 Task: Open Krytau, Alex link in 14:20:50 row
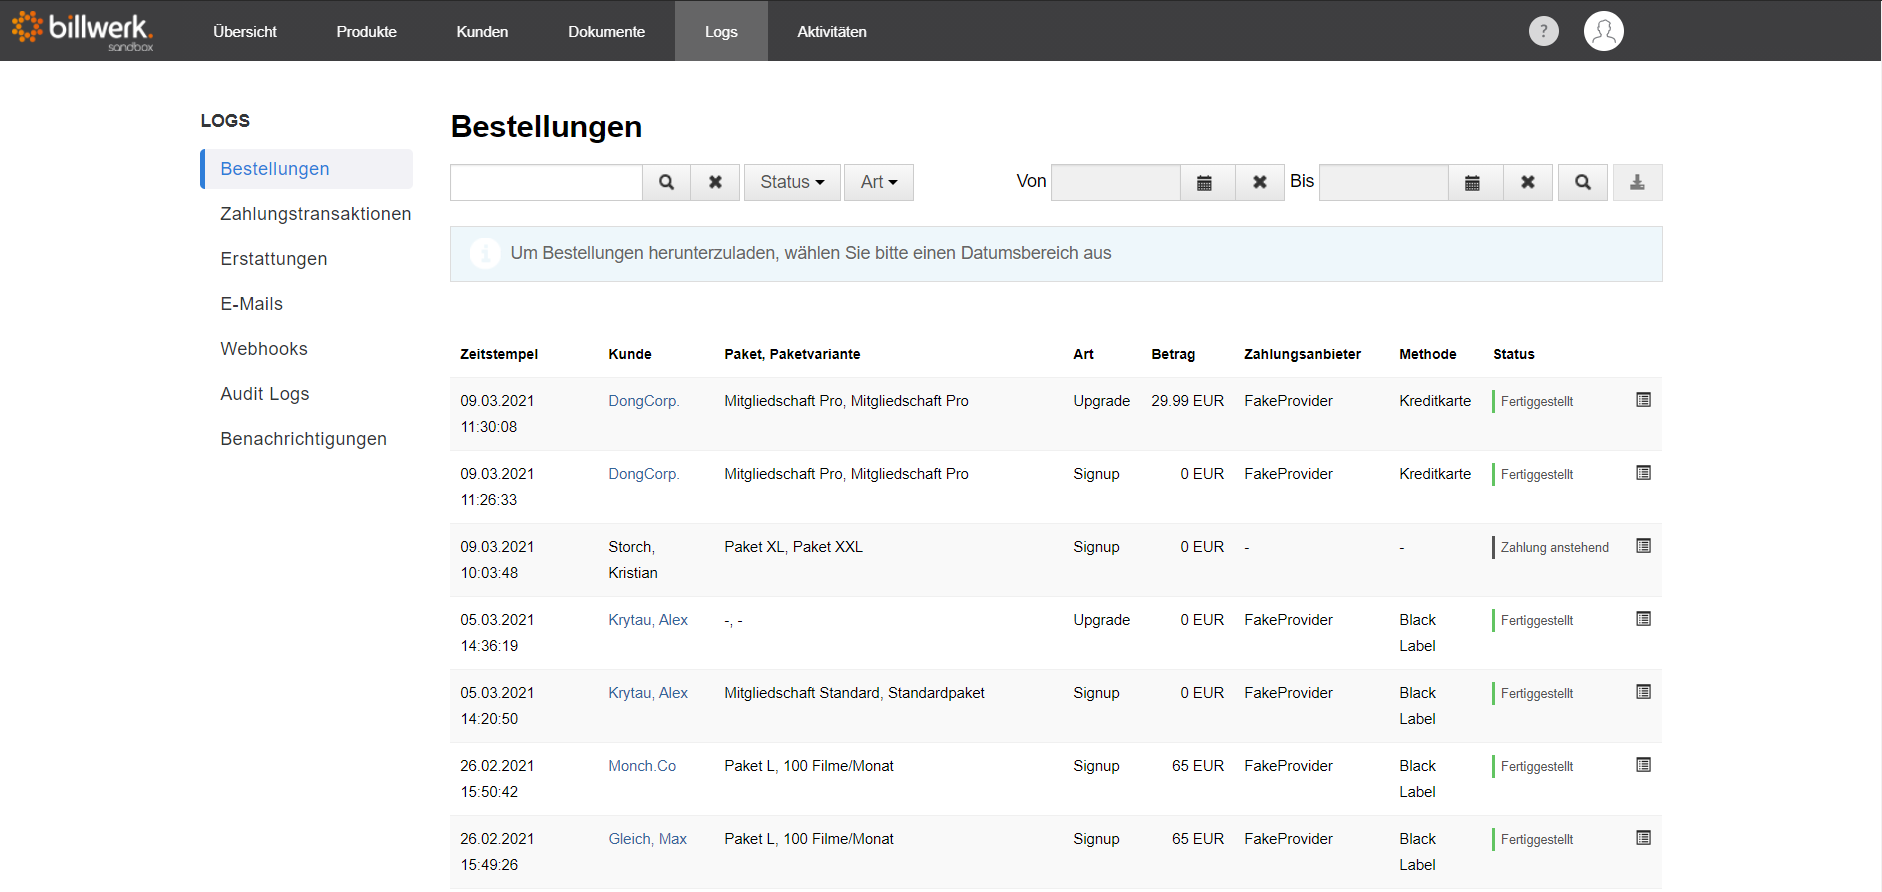(x=648, y=693)
